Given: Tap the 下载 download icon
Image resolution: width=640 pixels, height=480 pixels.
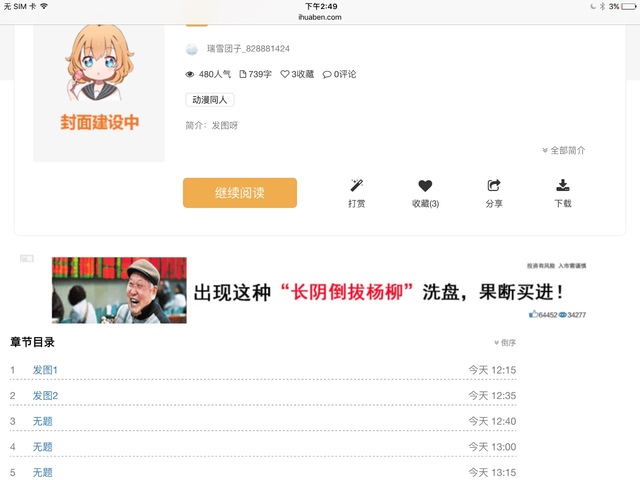Looking at the screenshot, I should [563, 185].
